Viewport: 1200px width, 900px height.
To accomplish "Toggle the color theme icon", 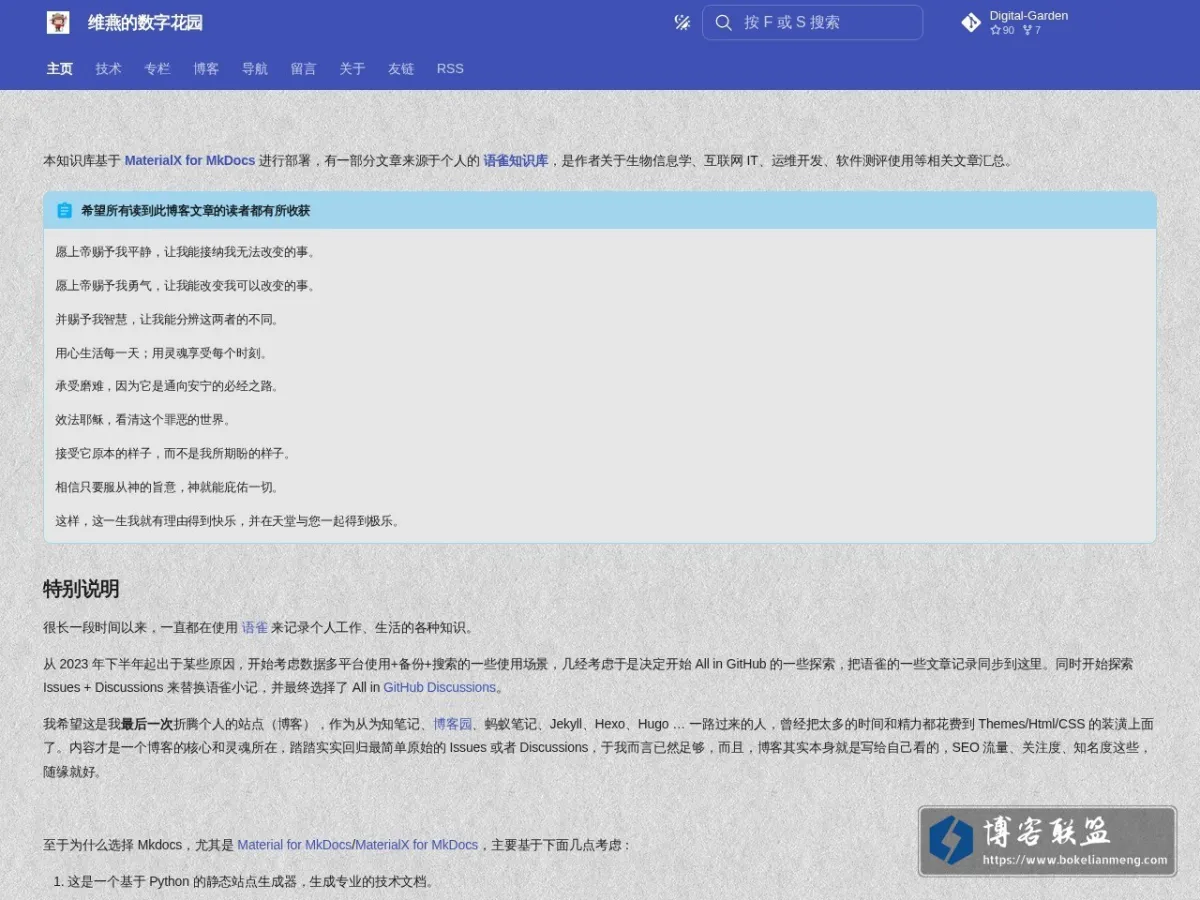I will pyautogui.click(x=682, y=22).
